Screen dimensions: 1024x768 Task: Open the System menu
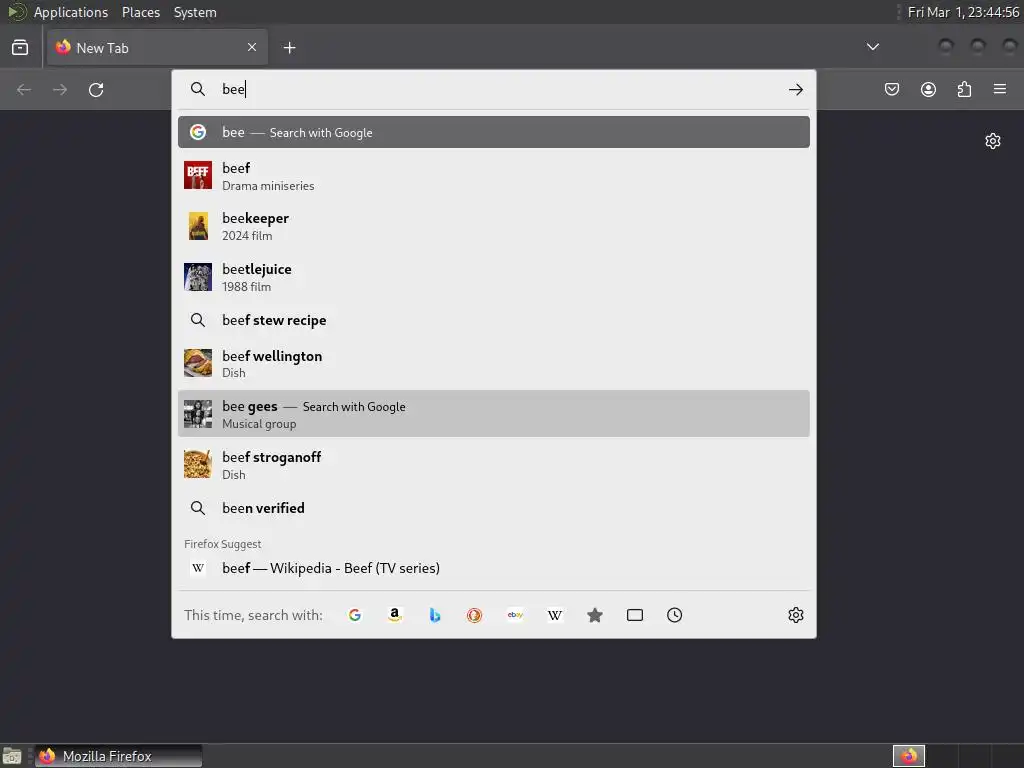coord(195,12)
